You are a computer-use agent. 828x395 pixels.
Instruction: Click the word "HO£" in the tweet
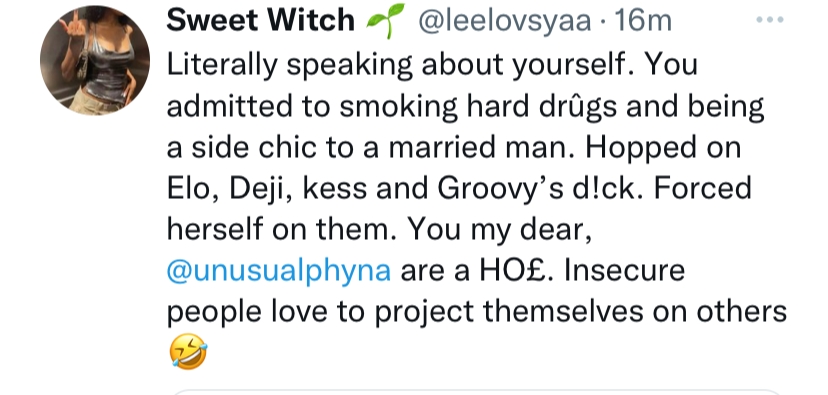pos(515,270)
